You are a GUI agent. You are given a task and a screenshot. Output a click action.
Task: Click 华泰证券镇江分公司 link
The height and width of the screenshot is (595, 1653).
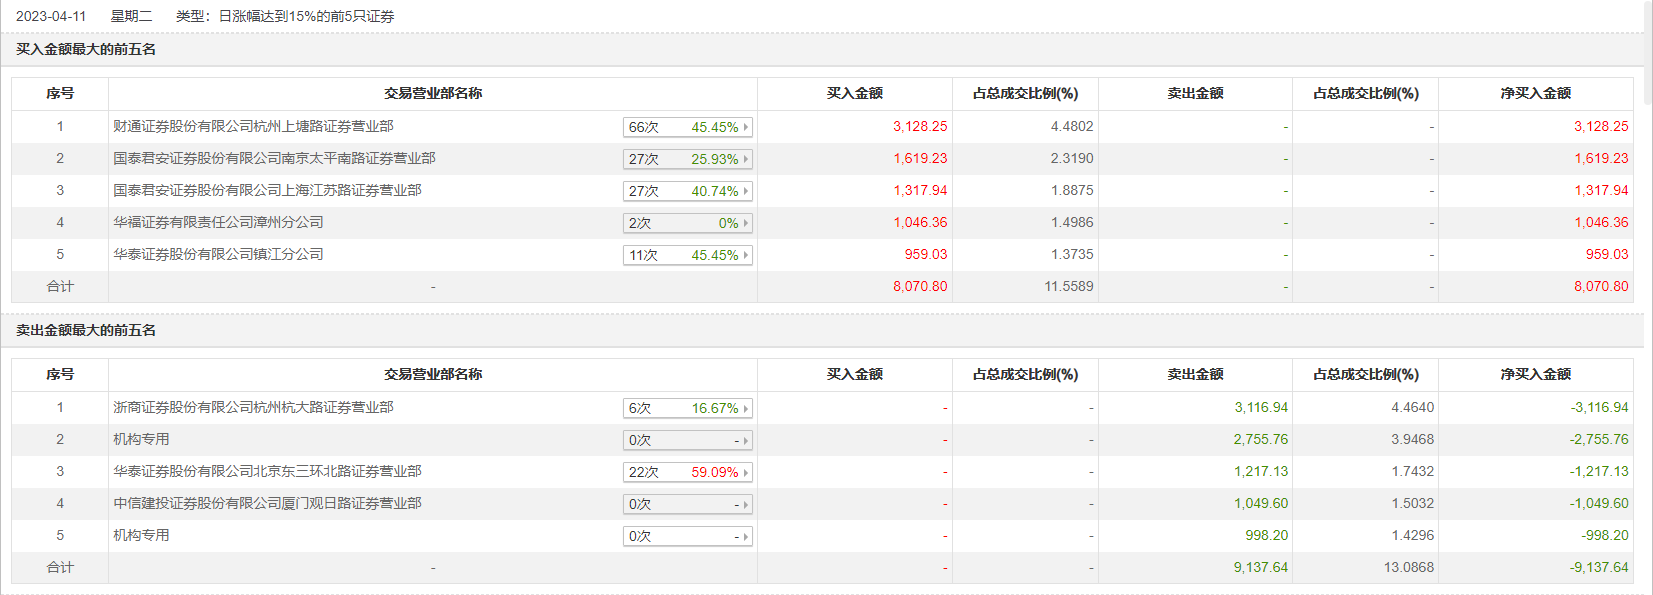tap(218, 254)
